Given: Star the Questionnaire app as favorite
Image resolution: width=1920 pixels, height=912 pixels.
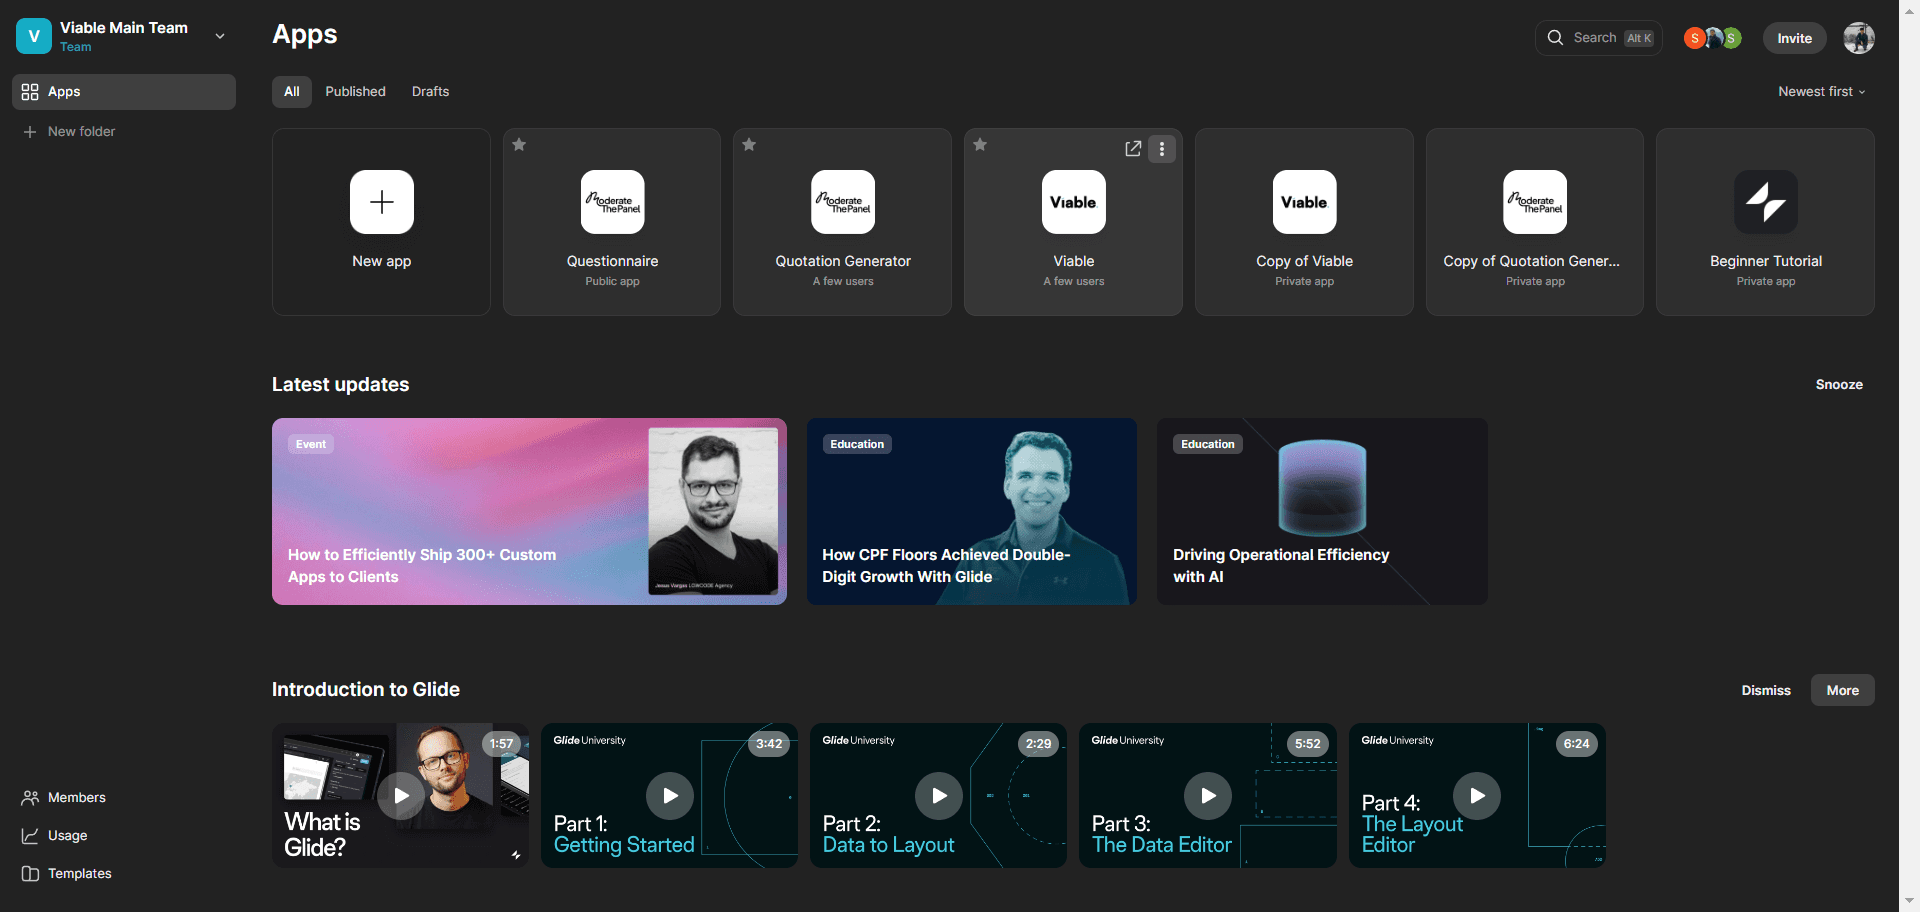Looking at the screenshot, I should pyautogui.click(x=519, y=145).
